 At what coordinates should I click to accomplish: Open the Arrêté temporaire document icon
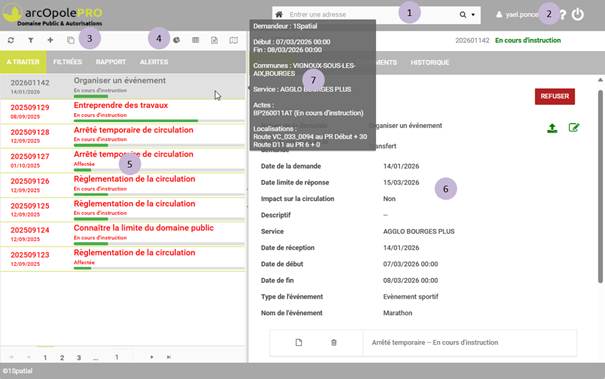299,342
